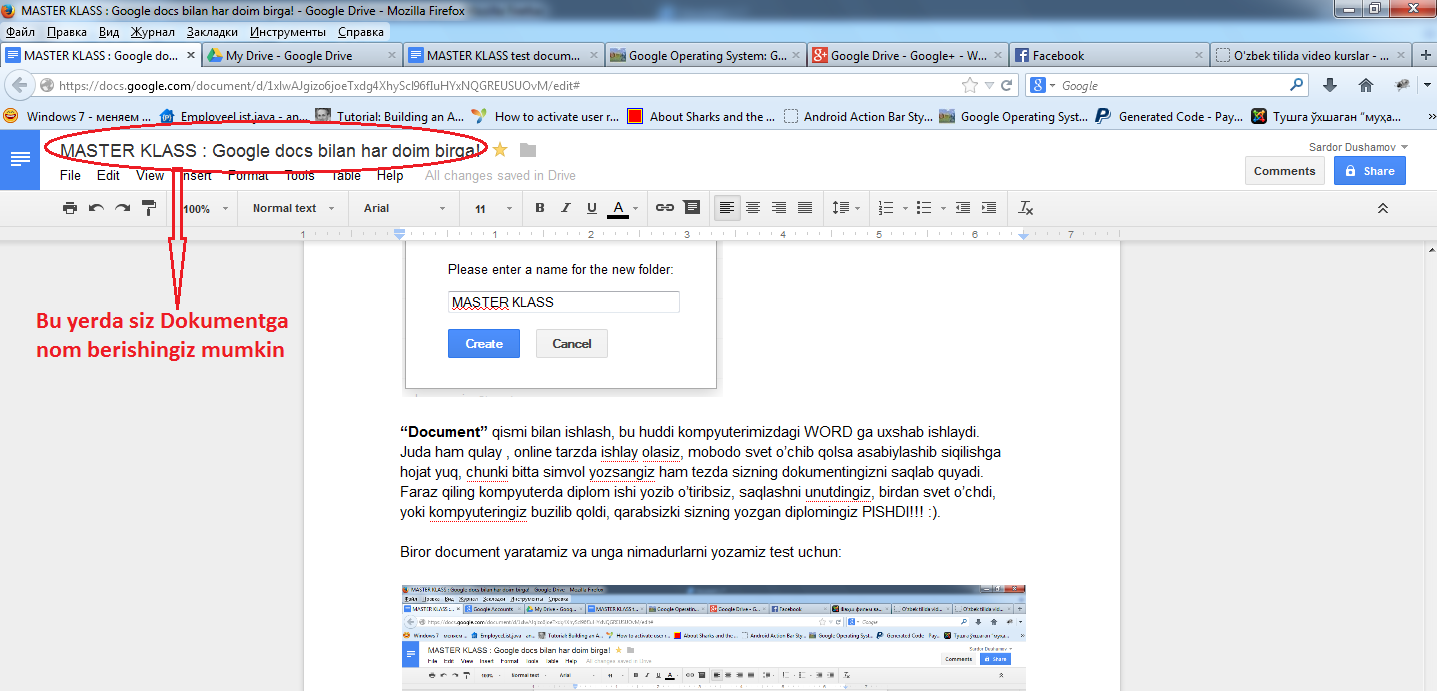
Task: Click the Print icon in Docs toolbar
Action: pyautogui.click(x=70, y=208)
